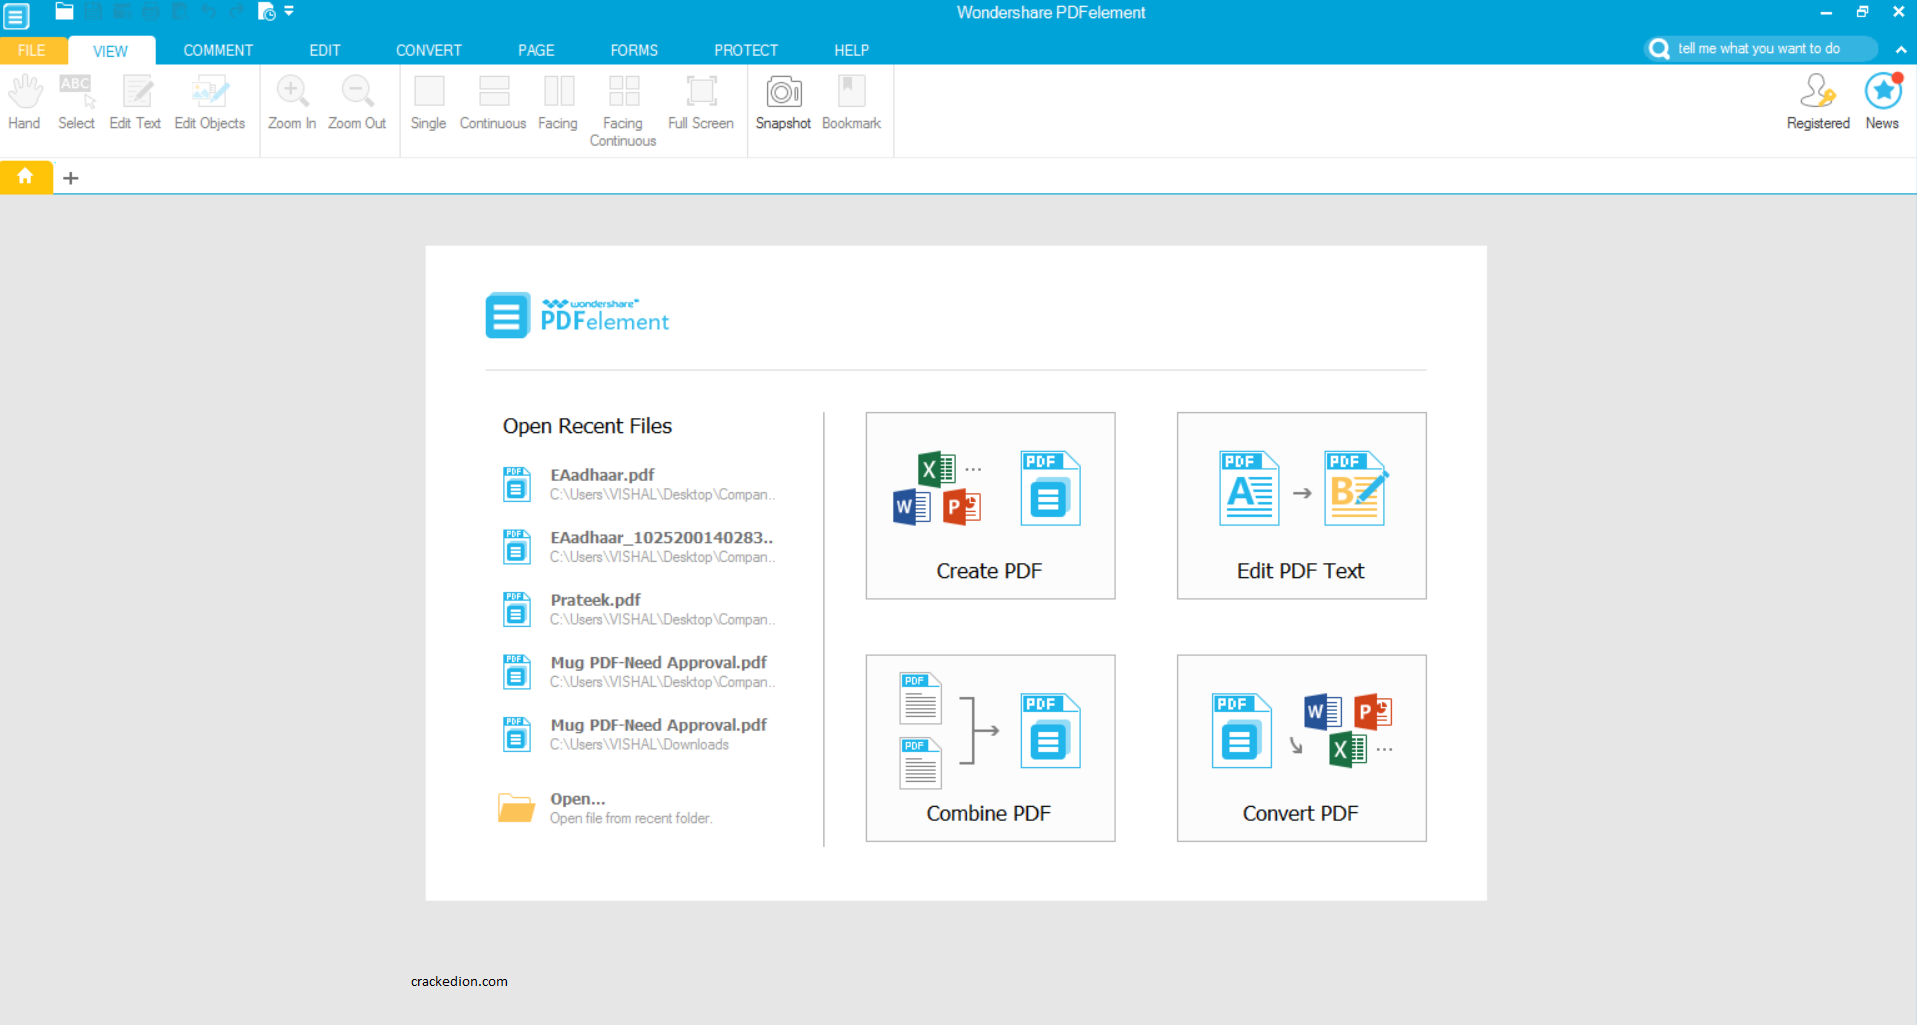Open the FILE menu
The width and height of the screenshot is (1917, 1025).
click(x=32, y=50)
